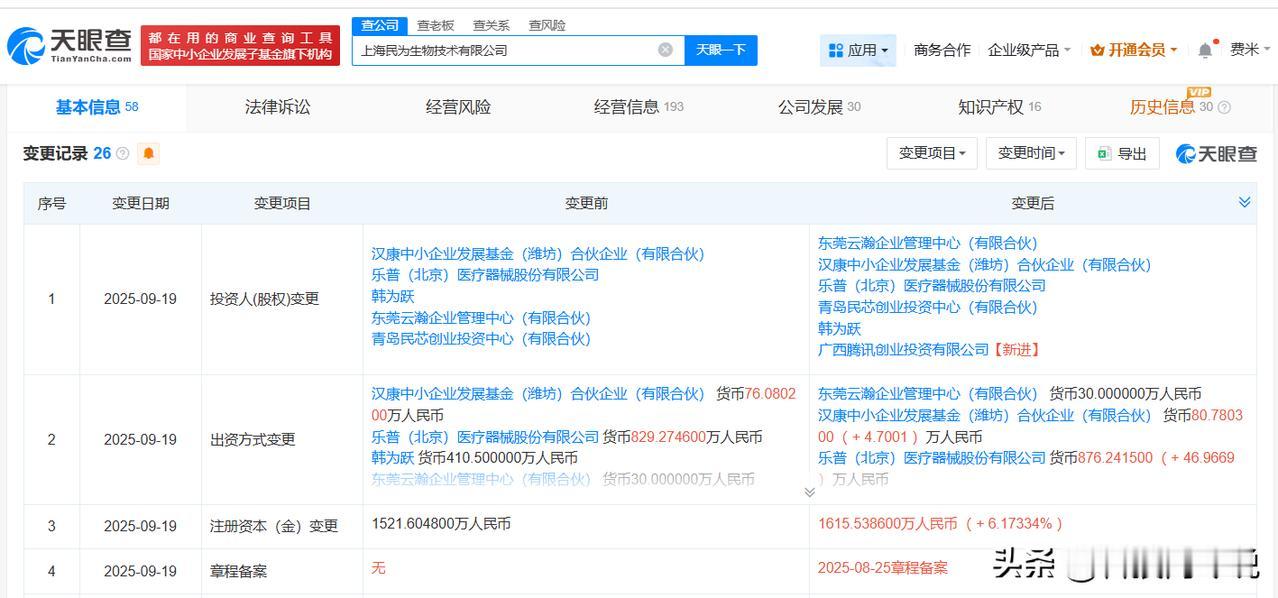
Task: Click the 注册资本（金）变更 cell
Action: pos(274,525)
